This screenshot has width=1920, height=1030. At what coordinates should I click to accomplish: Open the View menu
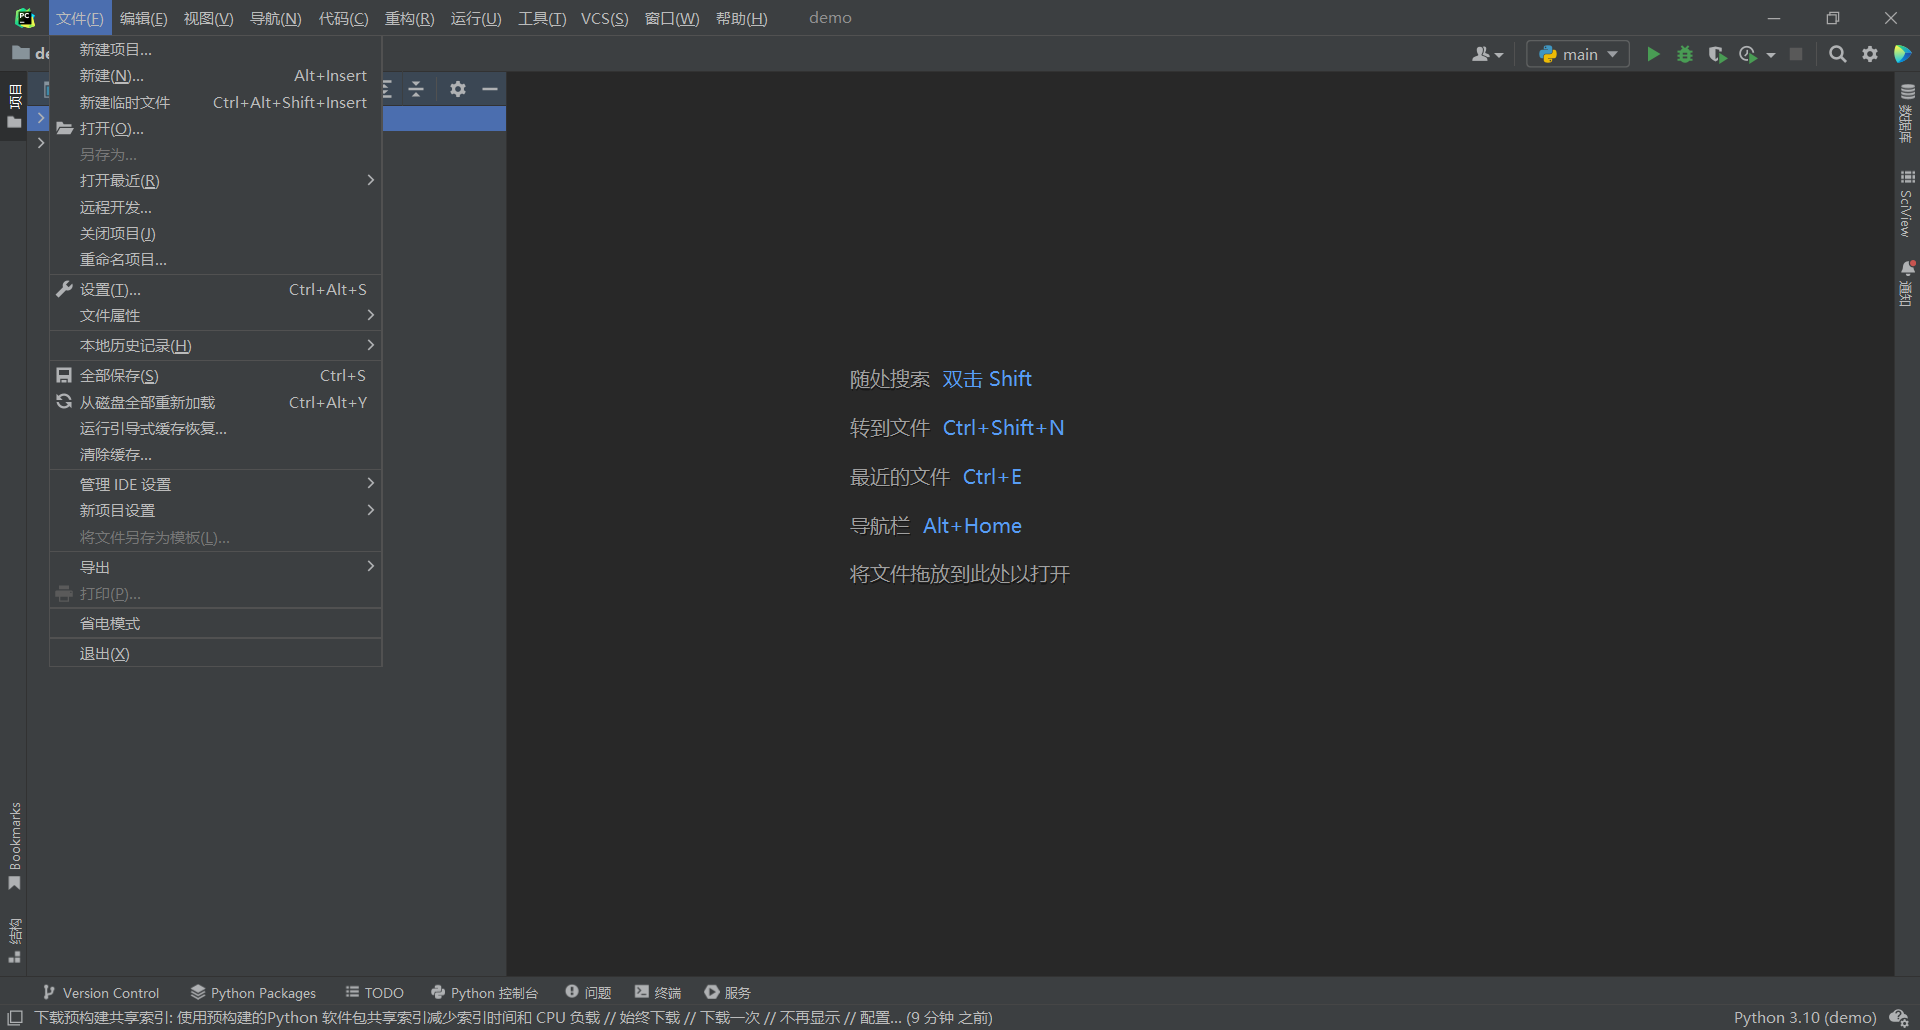point(208,18)
